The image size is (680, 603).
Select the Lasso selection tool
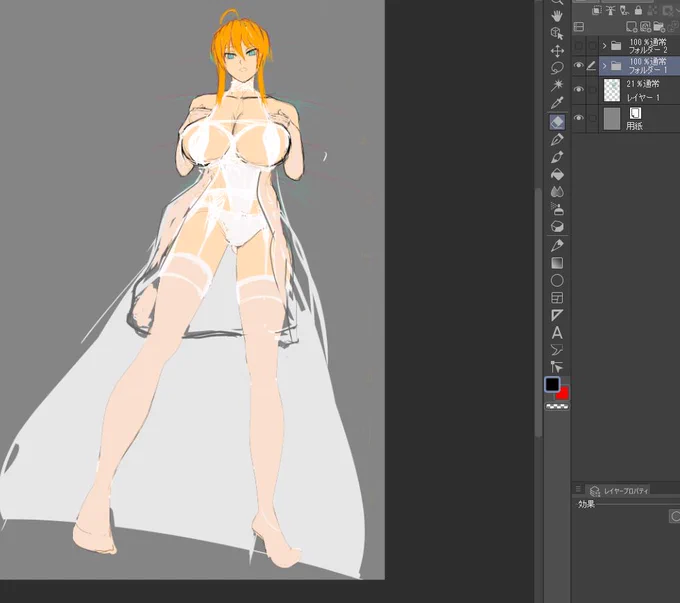click(x=557, y=68)
